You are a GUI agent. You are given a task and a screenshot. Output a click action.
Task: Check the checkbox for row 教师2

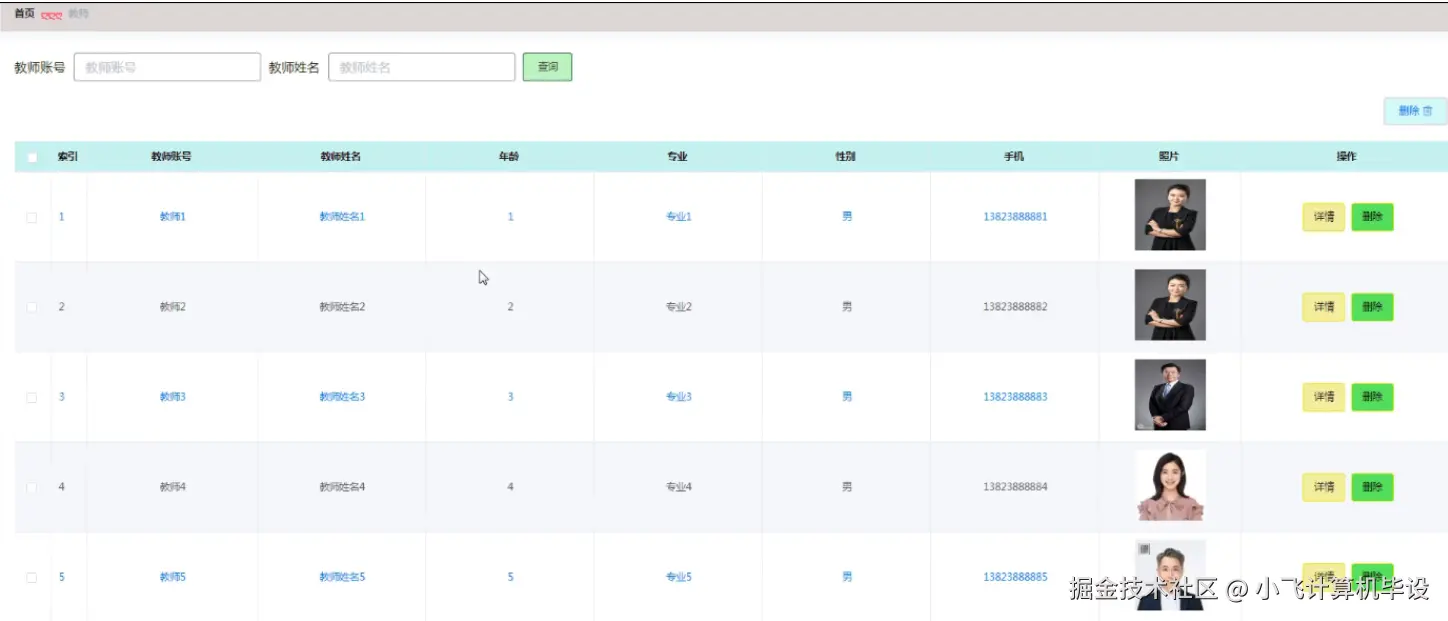[32, 307]
